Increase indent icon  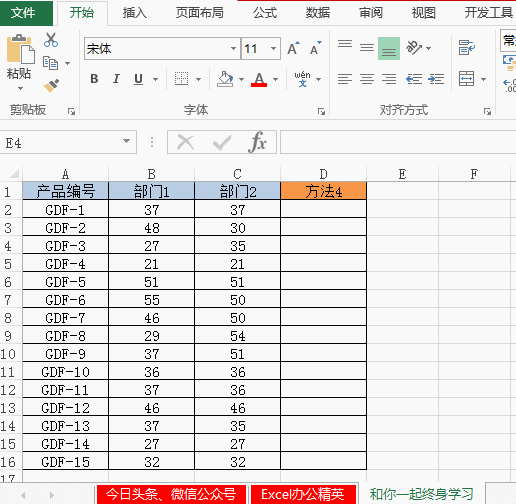click(x=436, y=79)
